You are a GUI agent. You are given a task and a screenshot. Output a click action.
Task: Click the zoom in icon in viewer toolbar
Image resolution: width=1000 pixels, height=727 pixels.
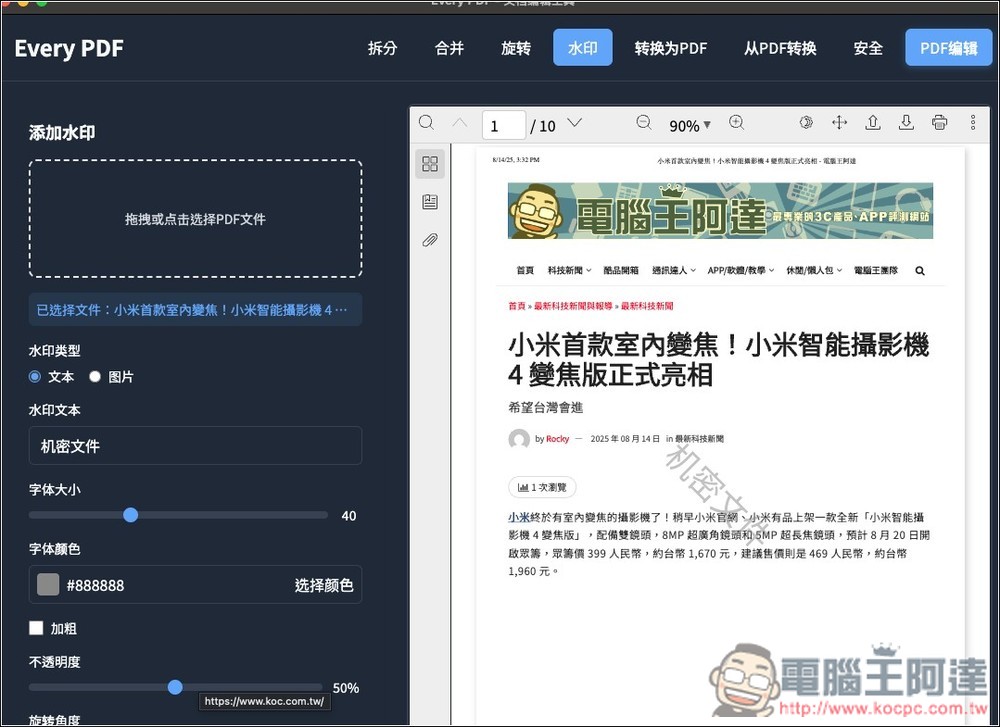tap(737, 122)
